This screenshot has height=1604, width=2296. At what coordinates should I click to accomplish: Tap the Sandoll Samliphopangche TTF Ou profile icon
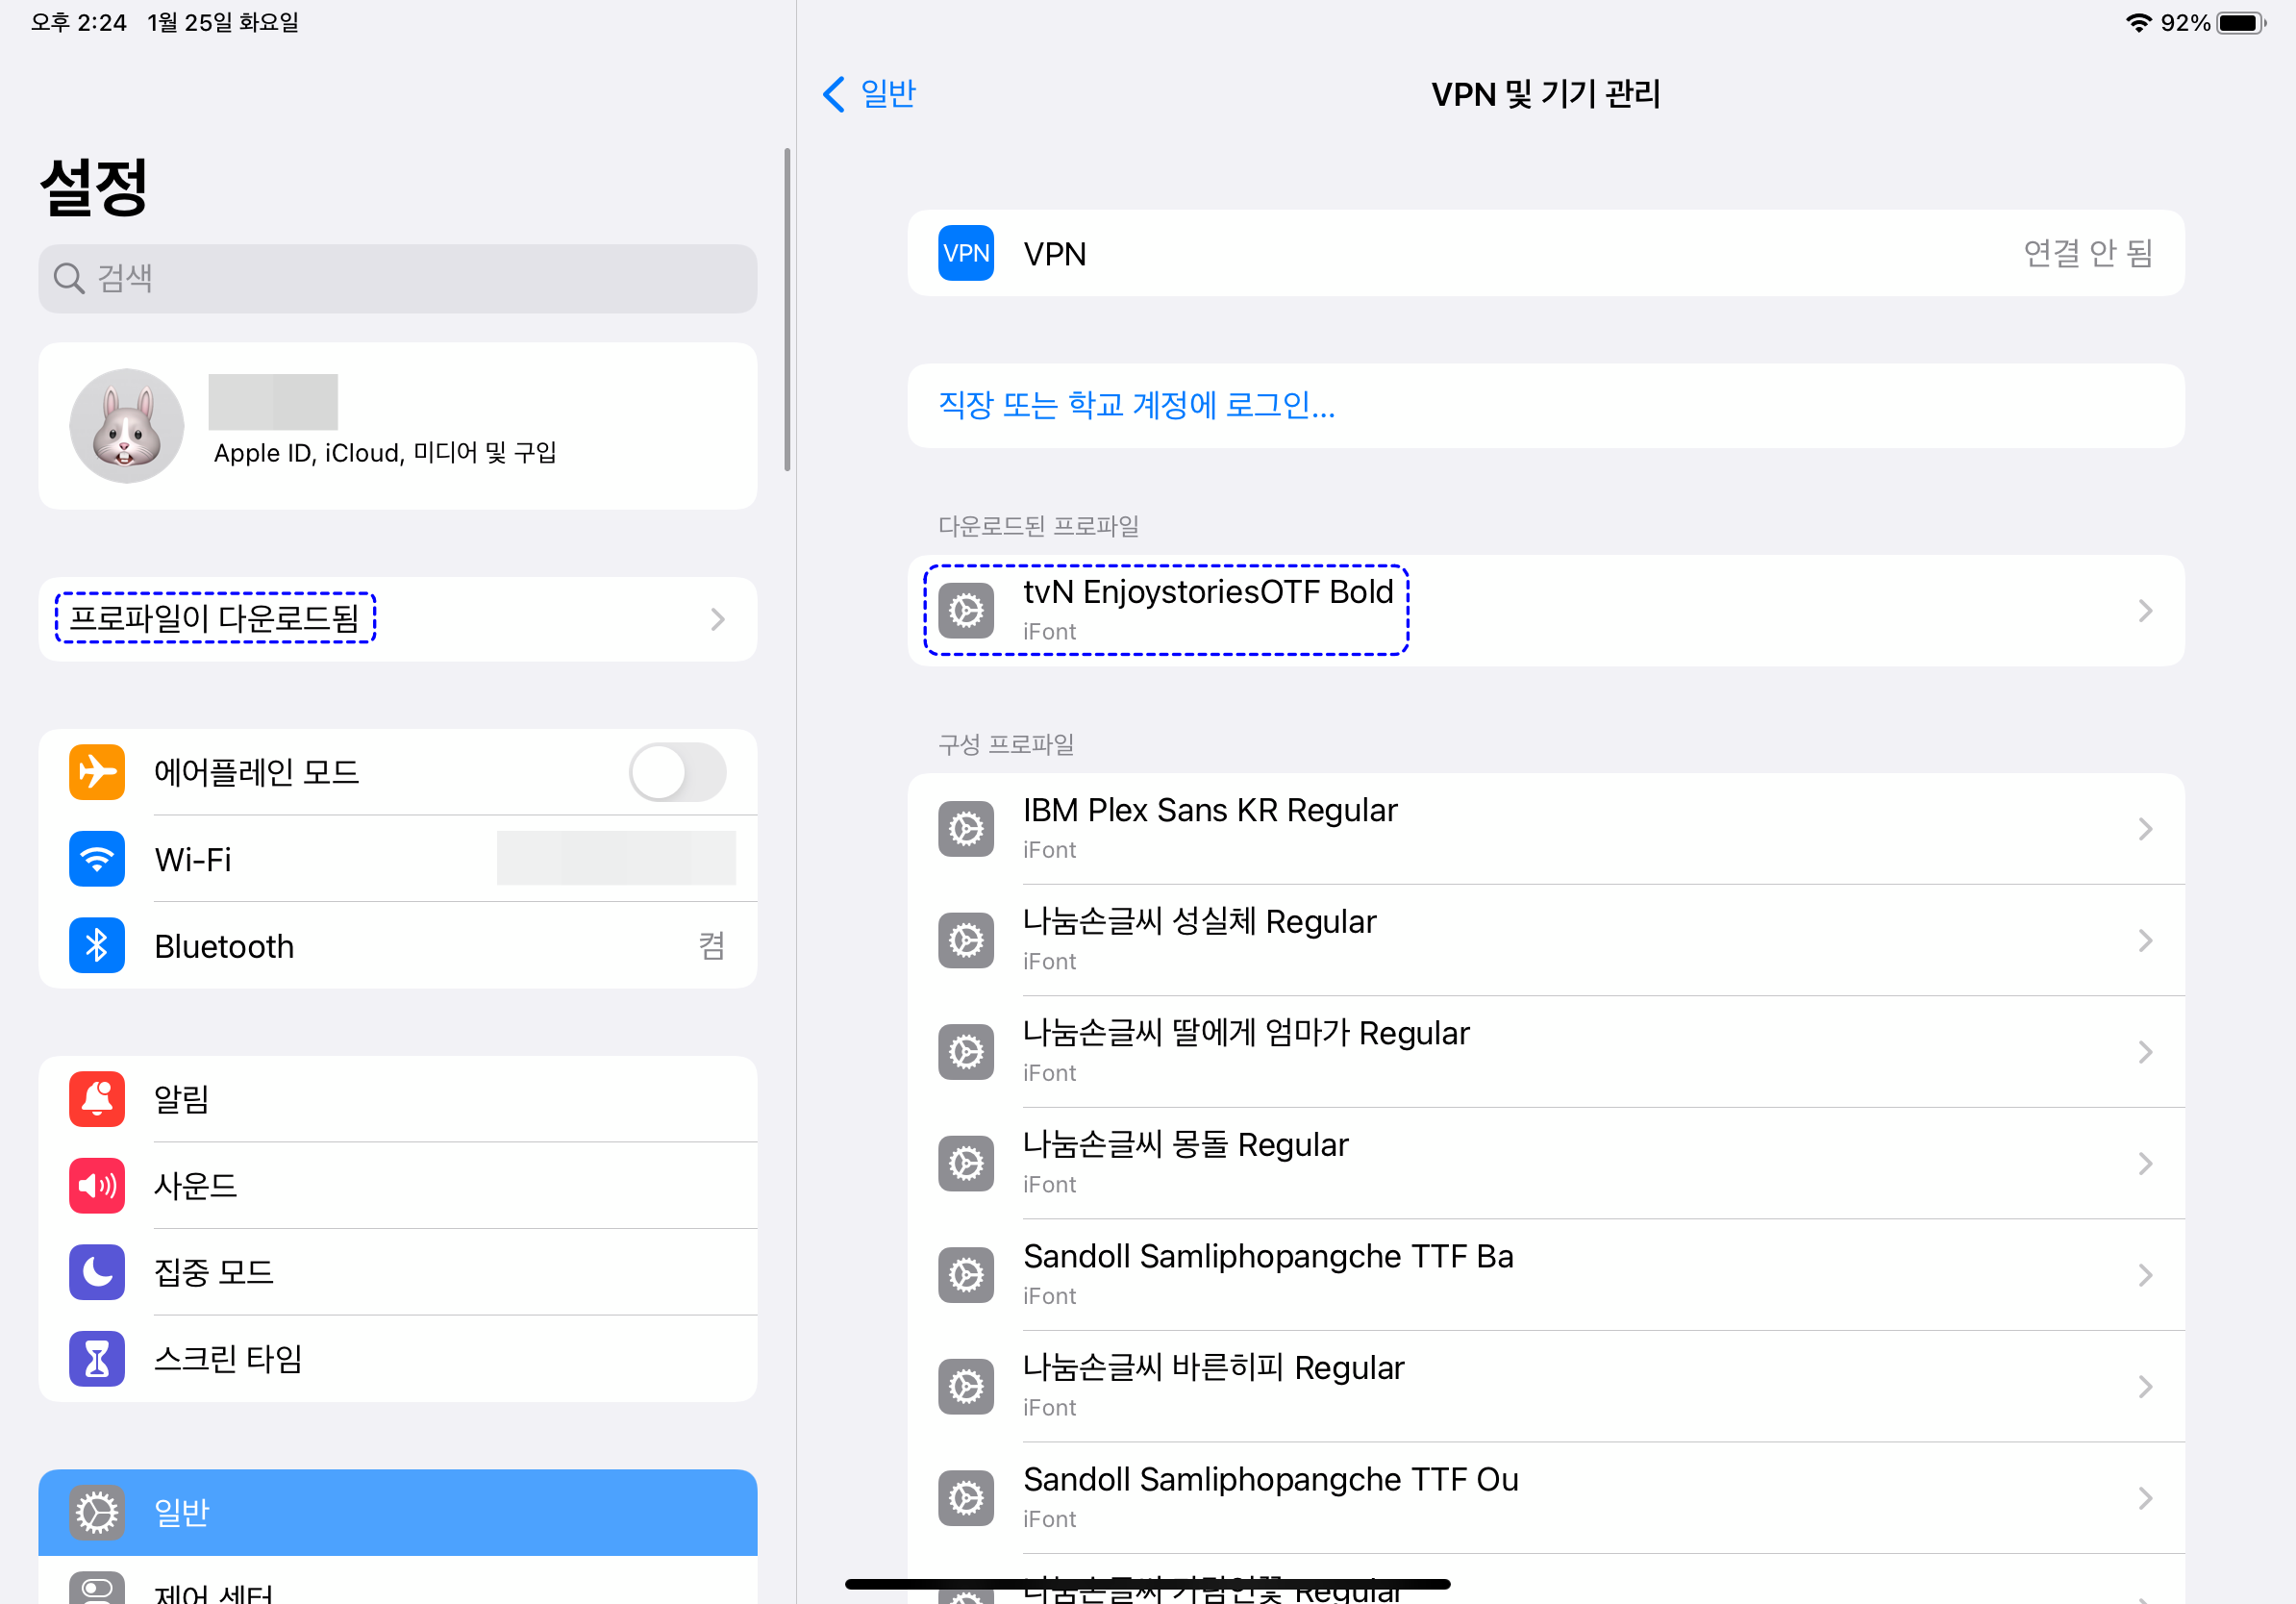(965, 1498)
